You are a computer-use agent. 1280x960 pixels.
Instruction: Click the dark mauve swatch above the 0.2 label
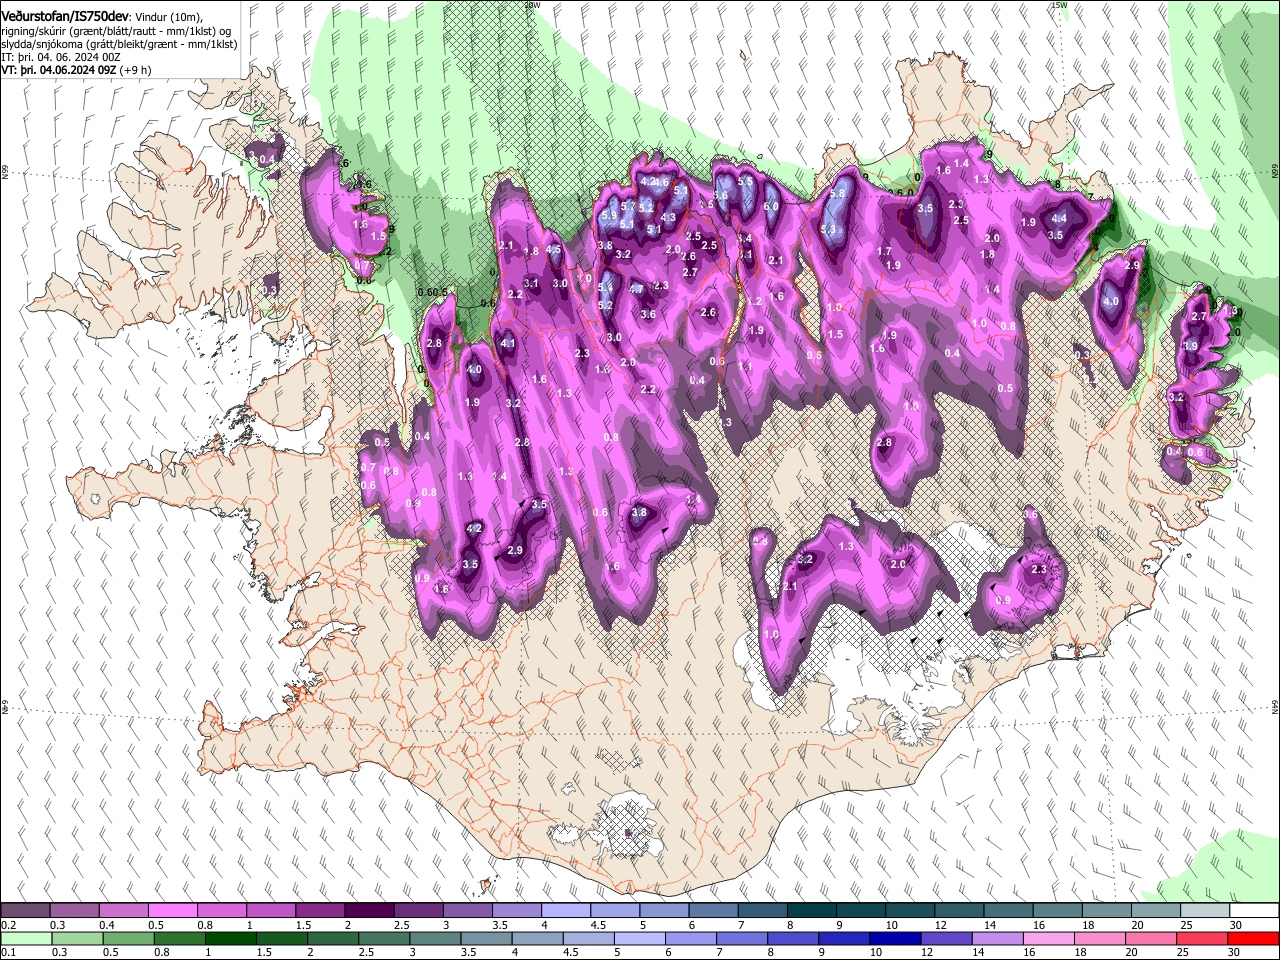[x=25, y=911]
